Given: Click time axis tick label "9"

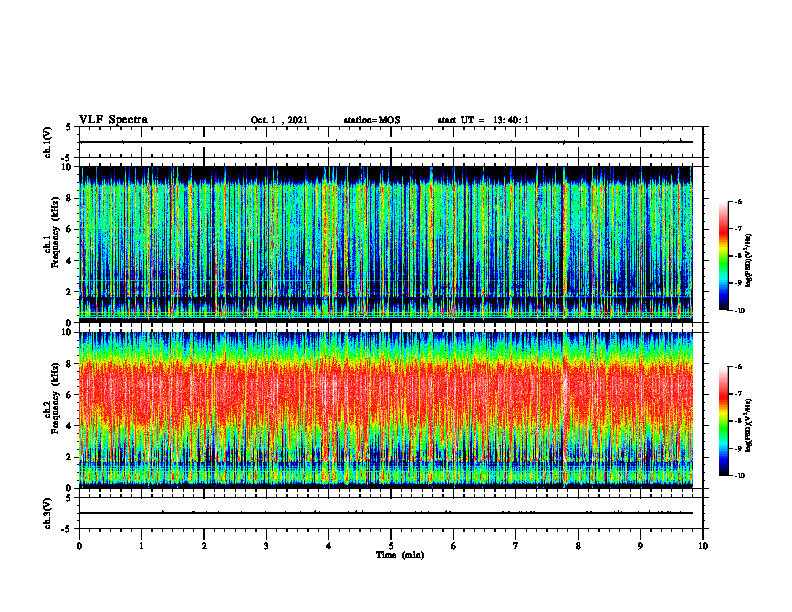Looking at the screenshot, I should (640, 546).
